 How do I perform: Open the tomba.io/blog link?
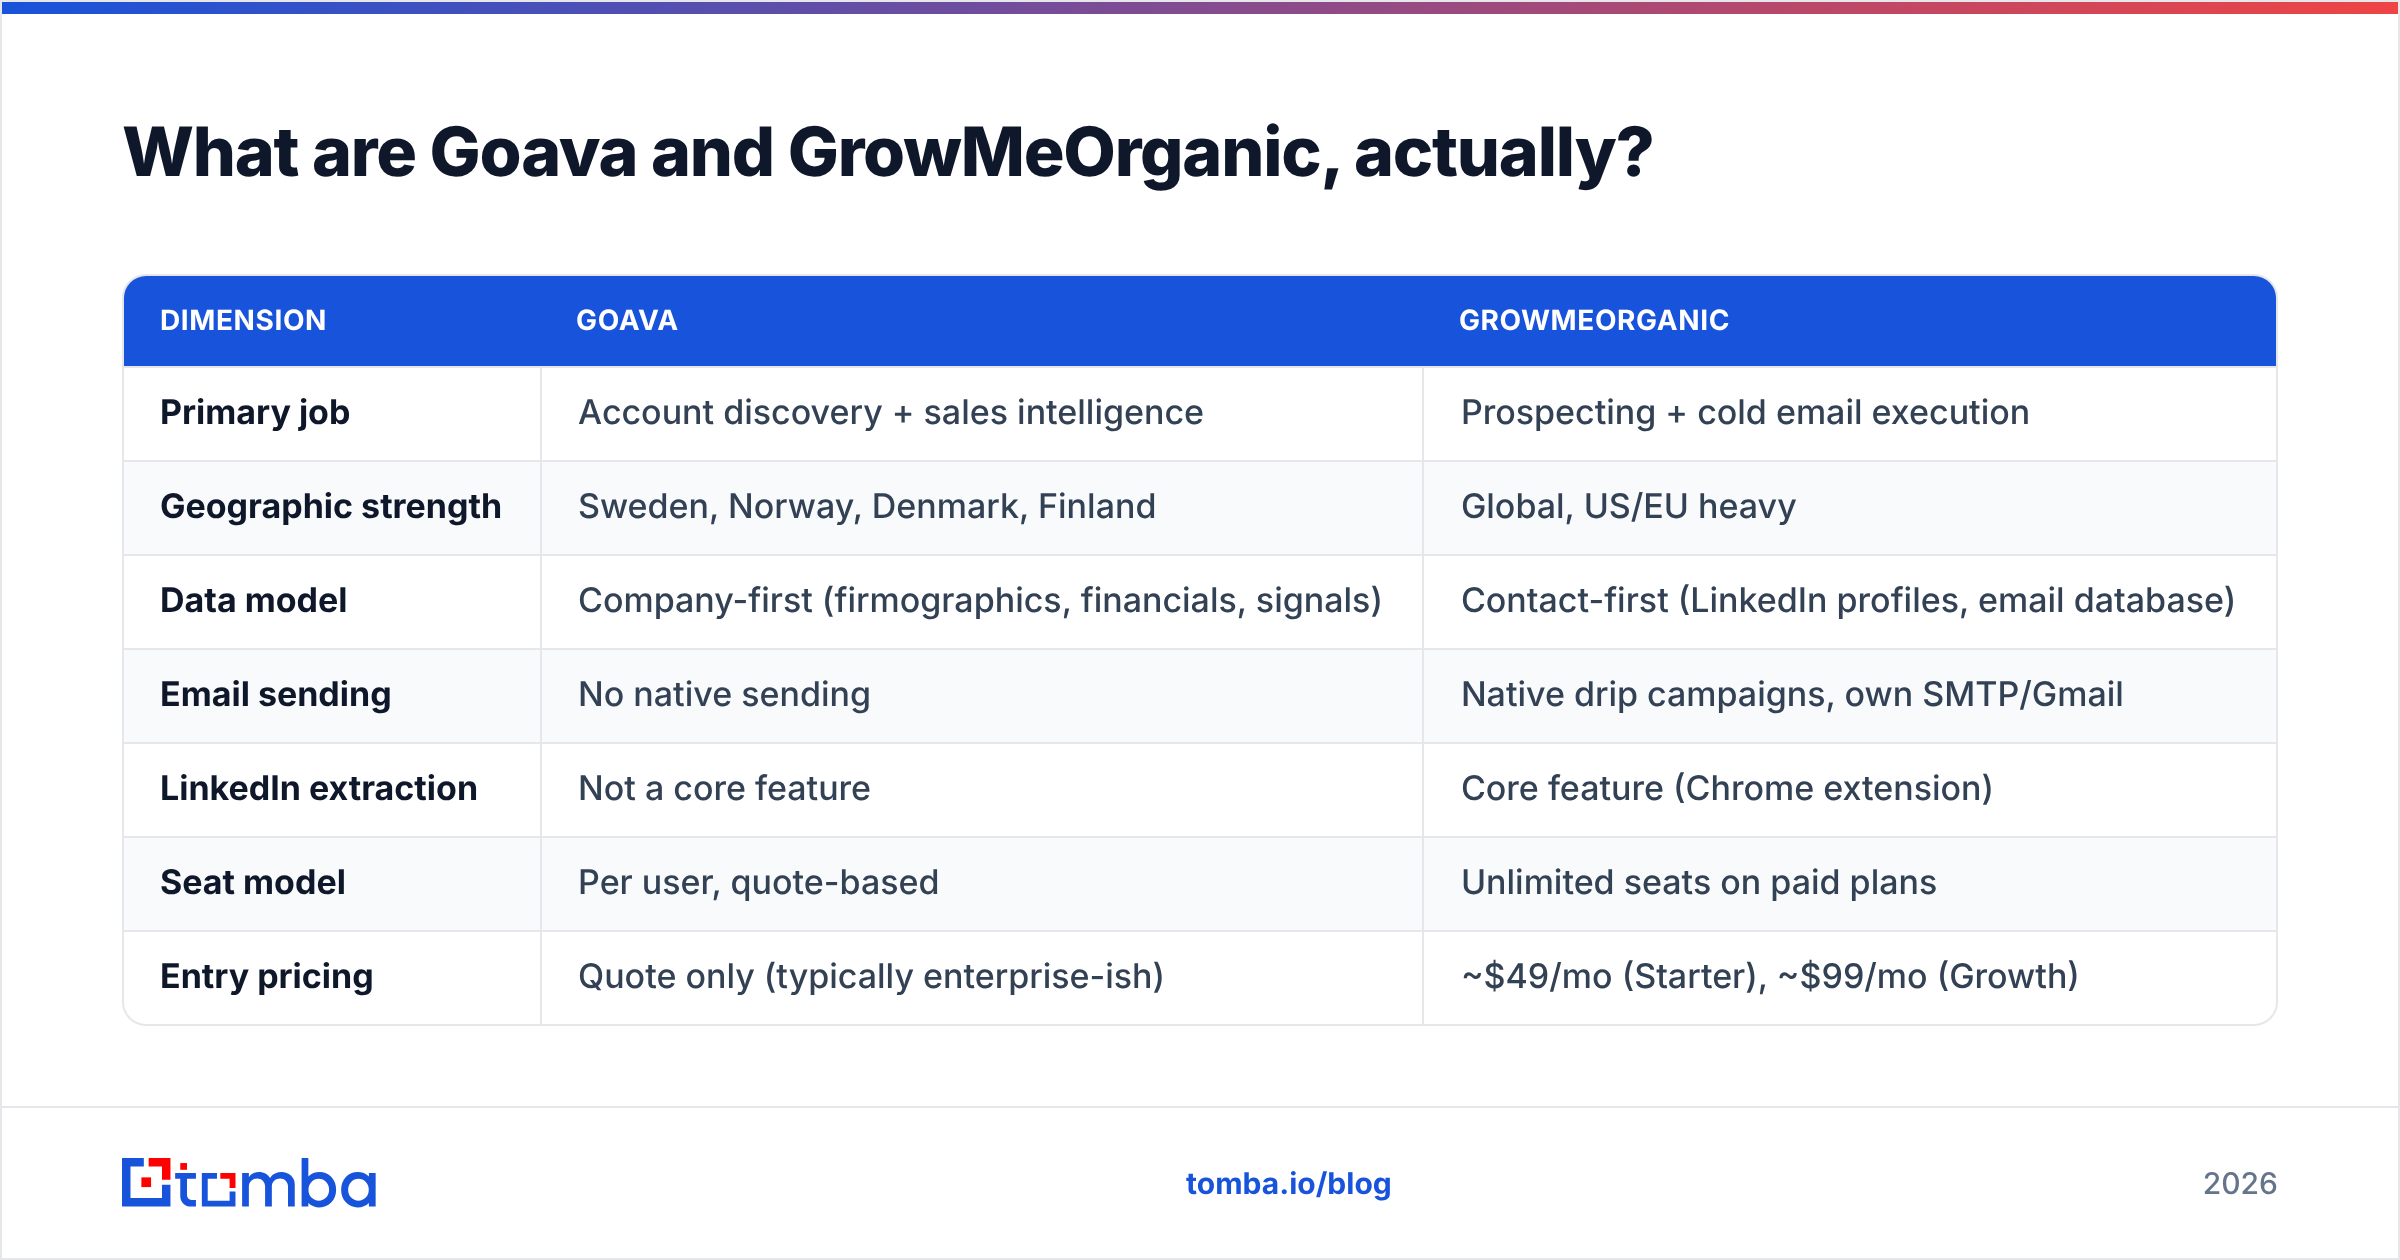tap(1288, 1184)
